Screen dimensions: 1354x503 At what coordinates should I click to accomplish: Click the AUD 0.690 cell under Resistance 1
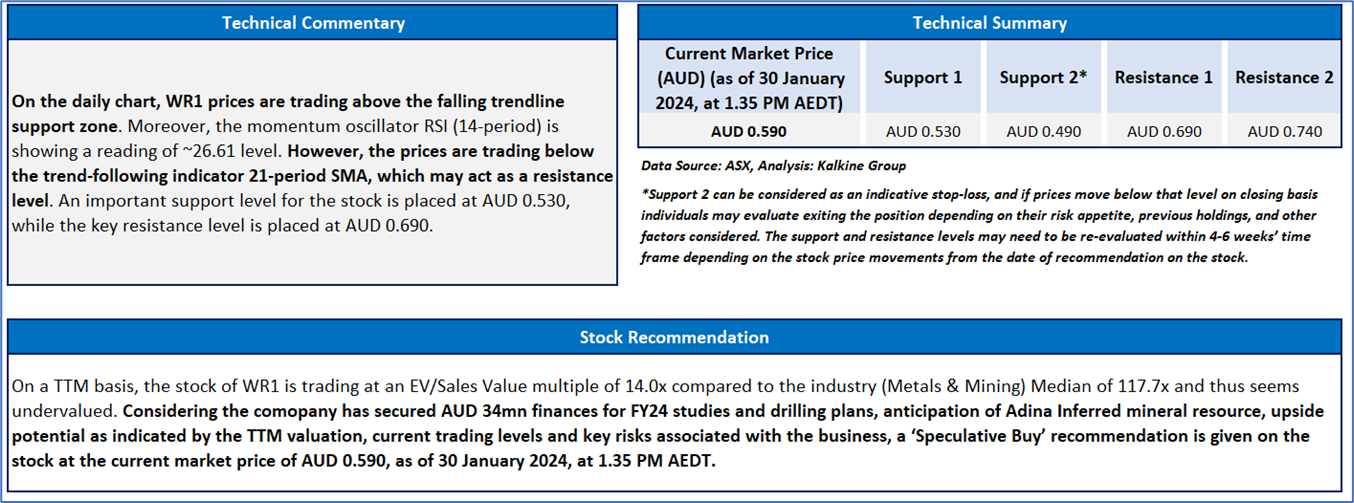[x=1163, y=131]
